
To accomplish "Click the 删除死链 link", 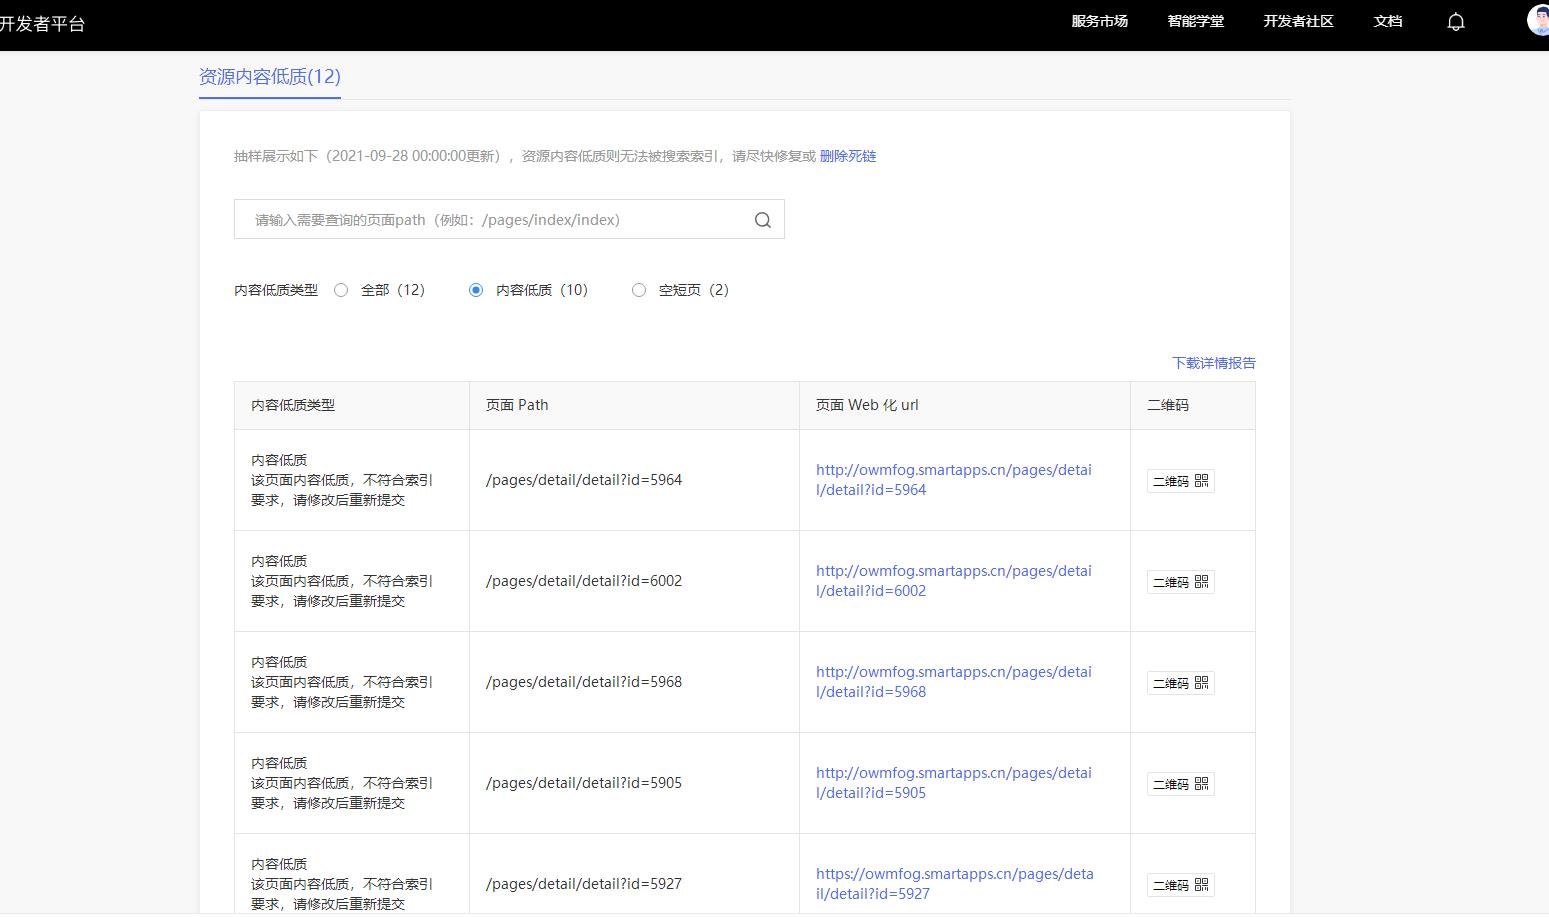I will point(848,156).
